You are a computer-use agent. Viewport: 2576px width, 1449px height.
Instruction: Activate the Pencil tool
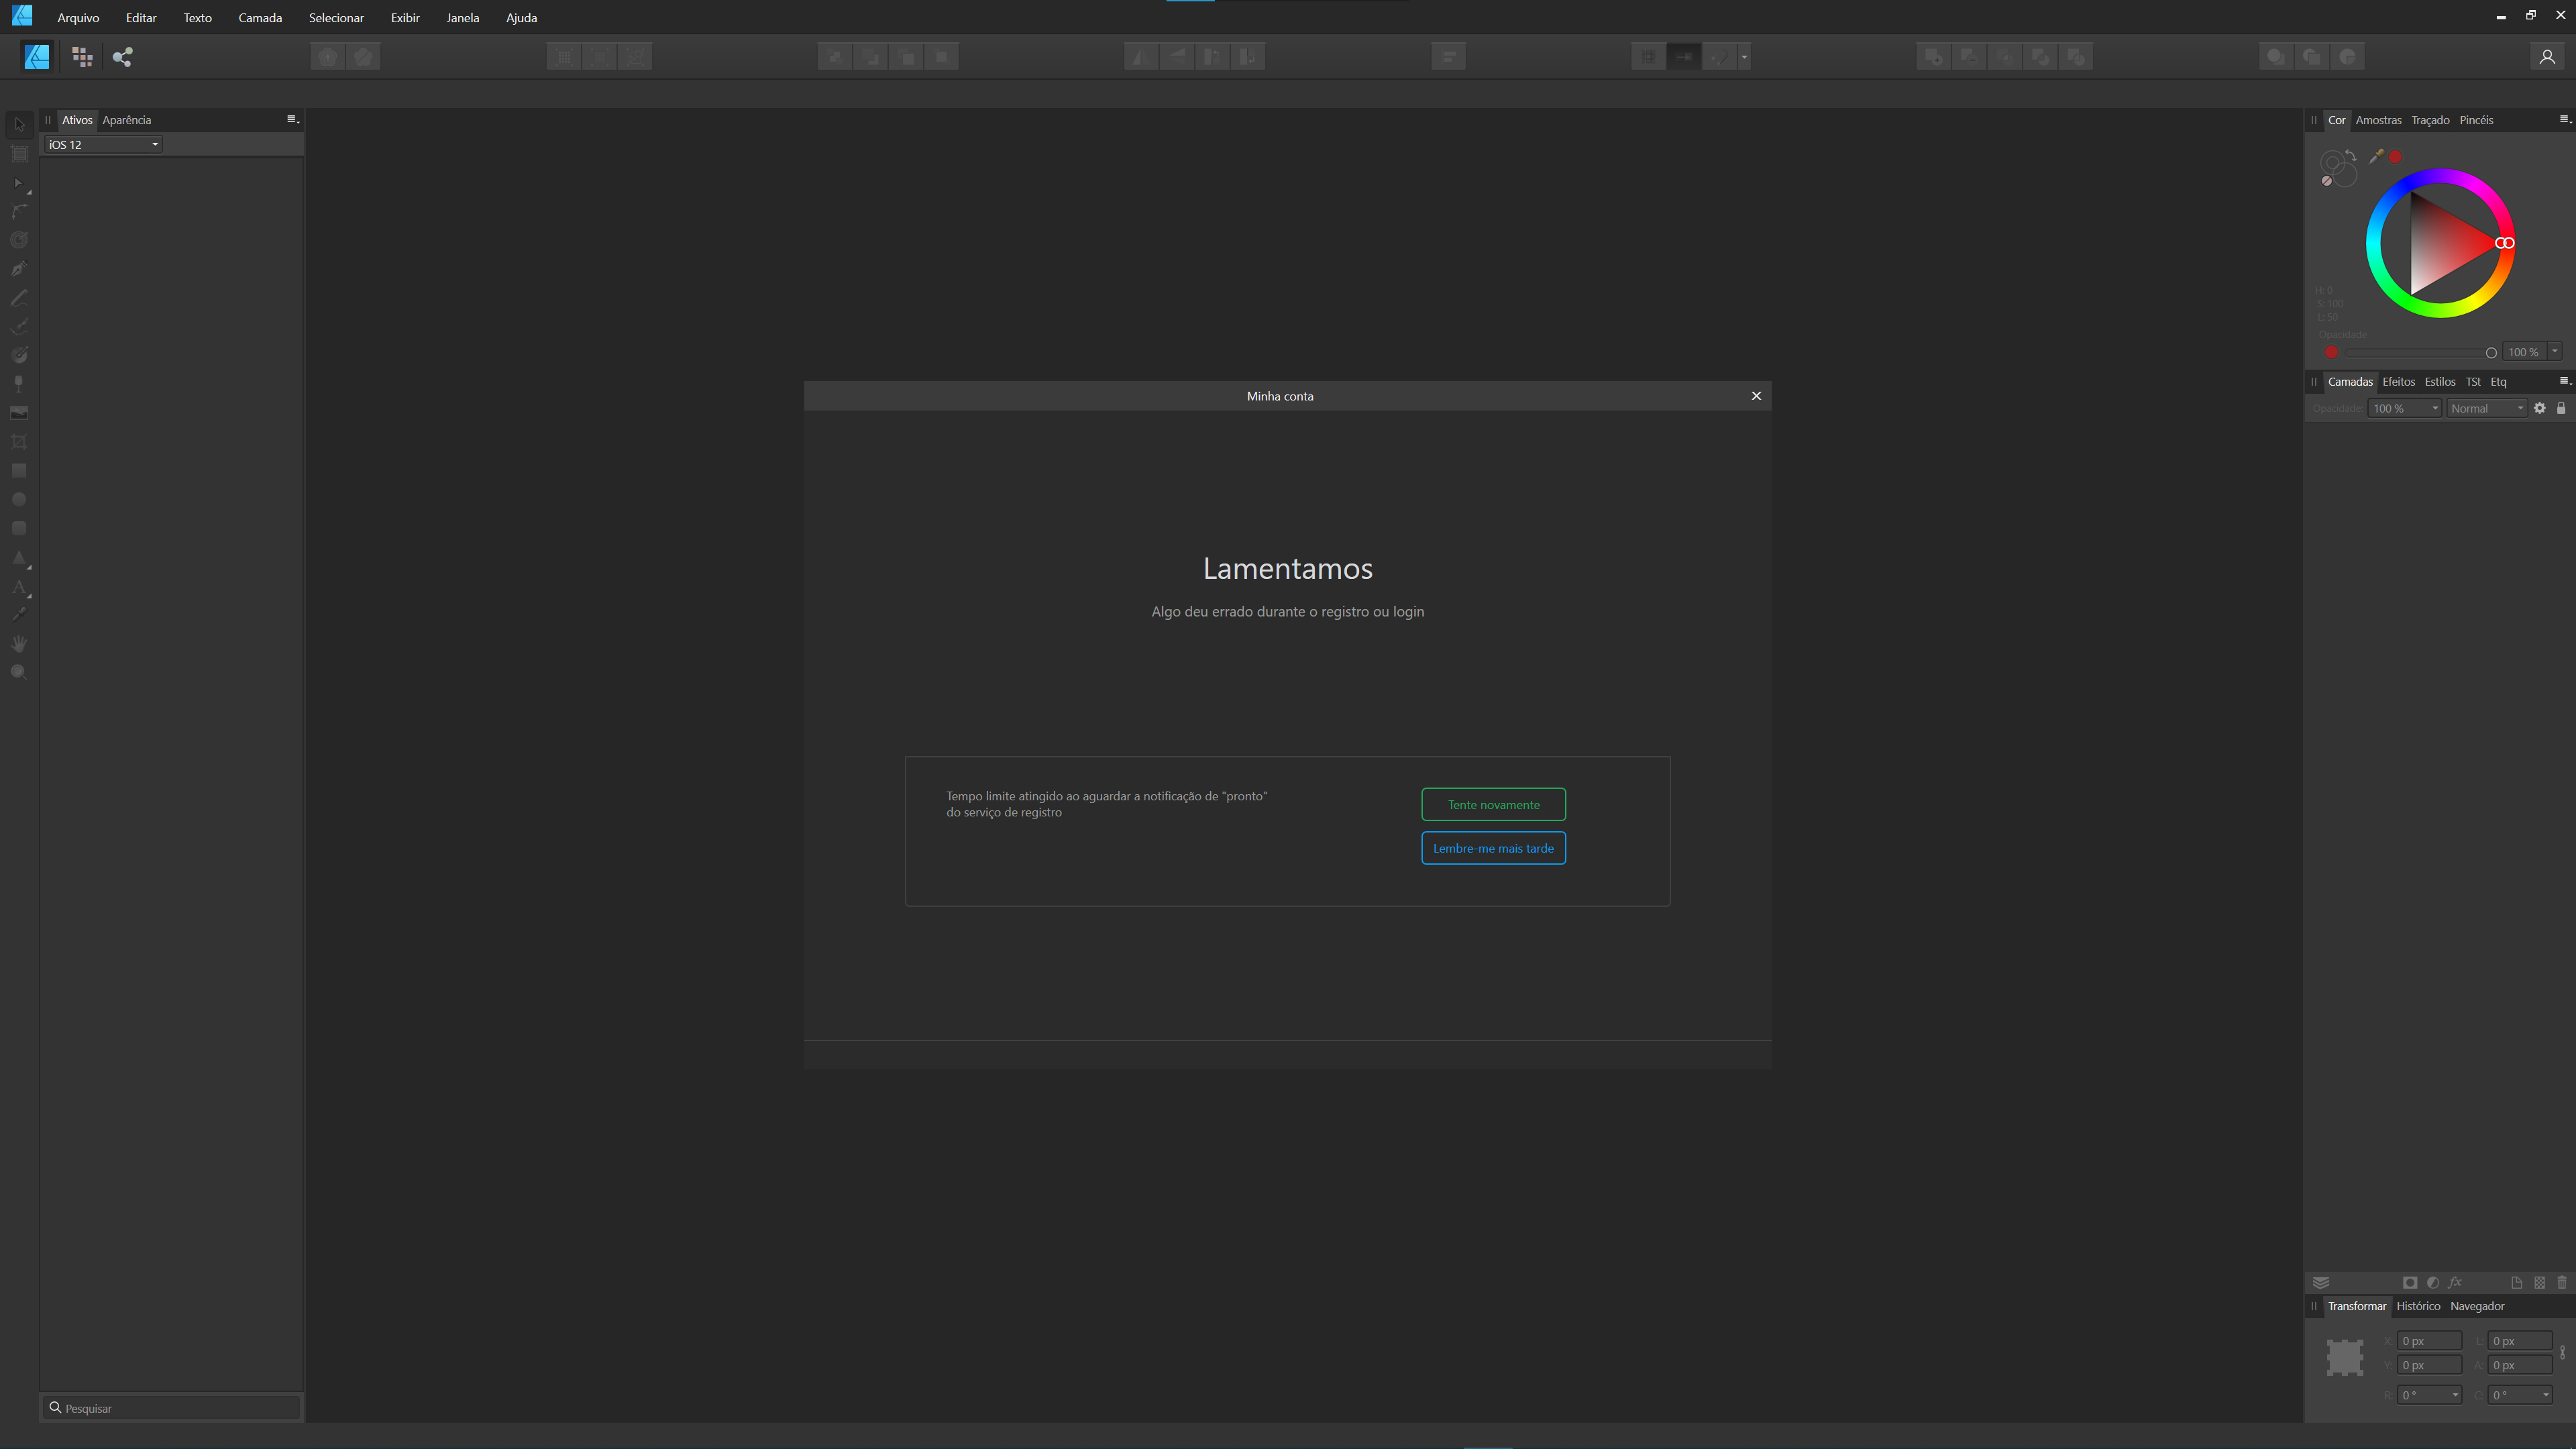pos(19,297)
